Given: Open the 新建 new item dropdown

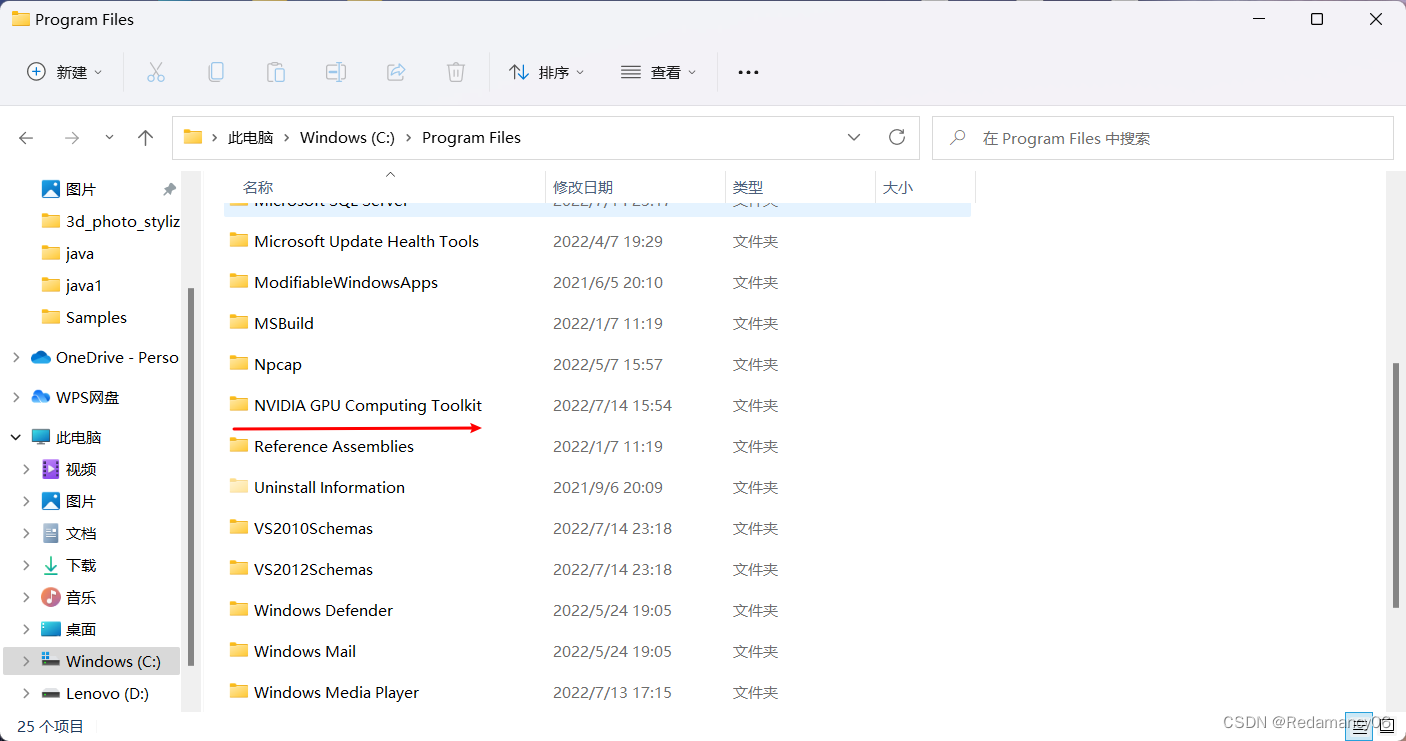Looking at the screenshot, I should (x=64, y=72).
